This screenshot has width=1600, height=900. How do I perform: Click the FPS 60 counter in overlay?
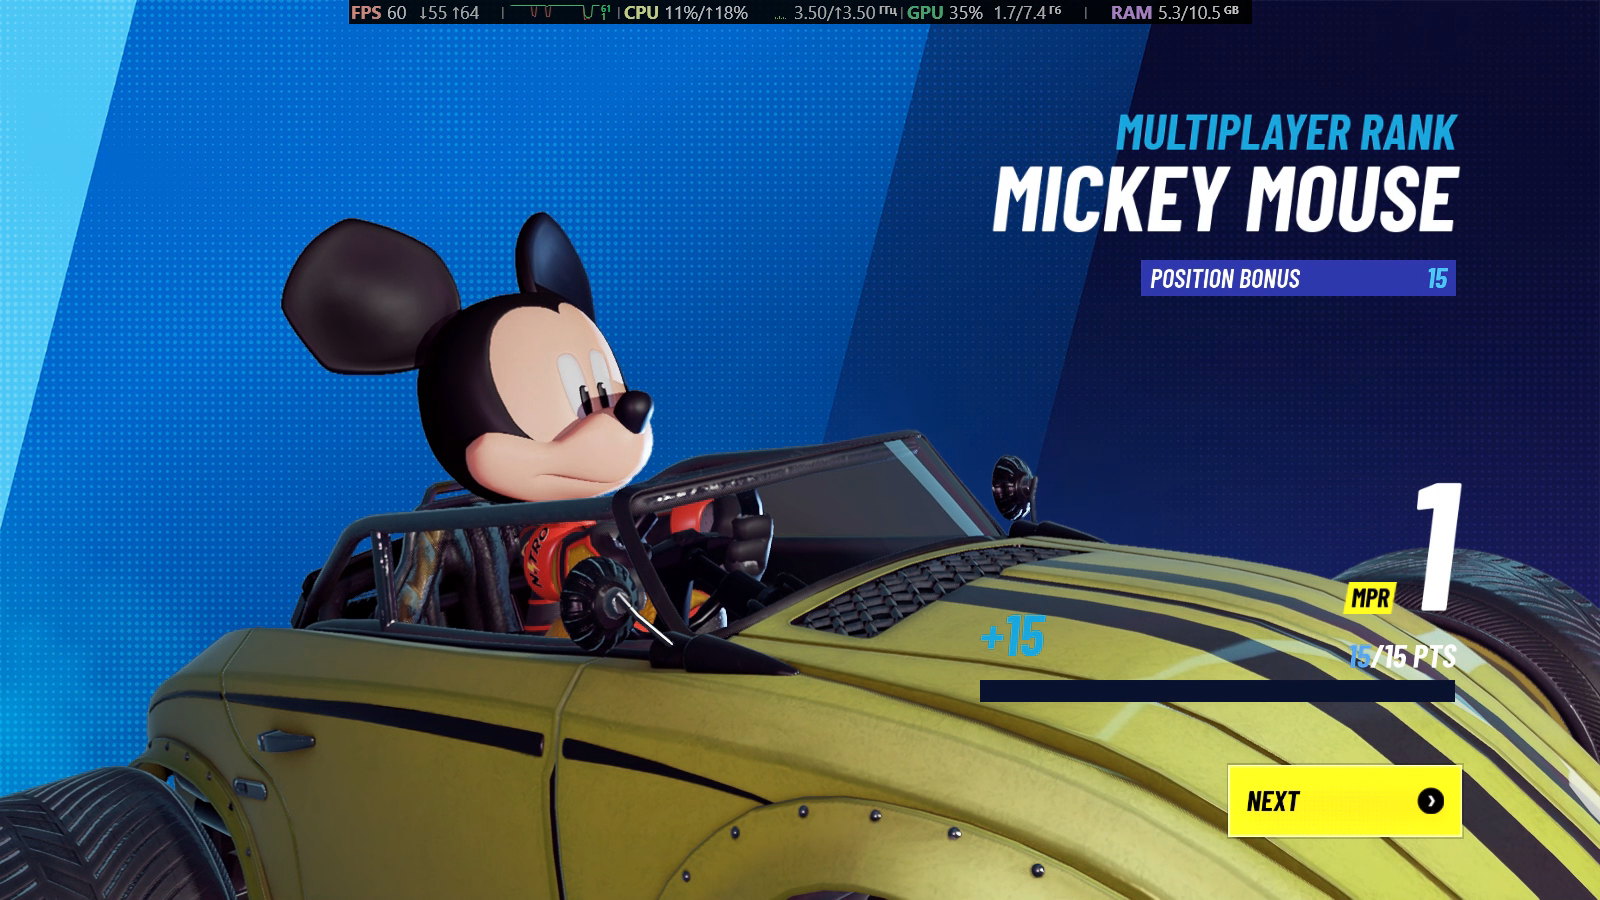pyautogui.click(x=378, y=13)
